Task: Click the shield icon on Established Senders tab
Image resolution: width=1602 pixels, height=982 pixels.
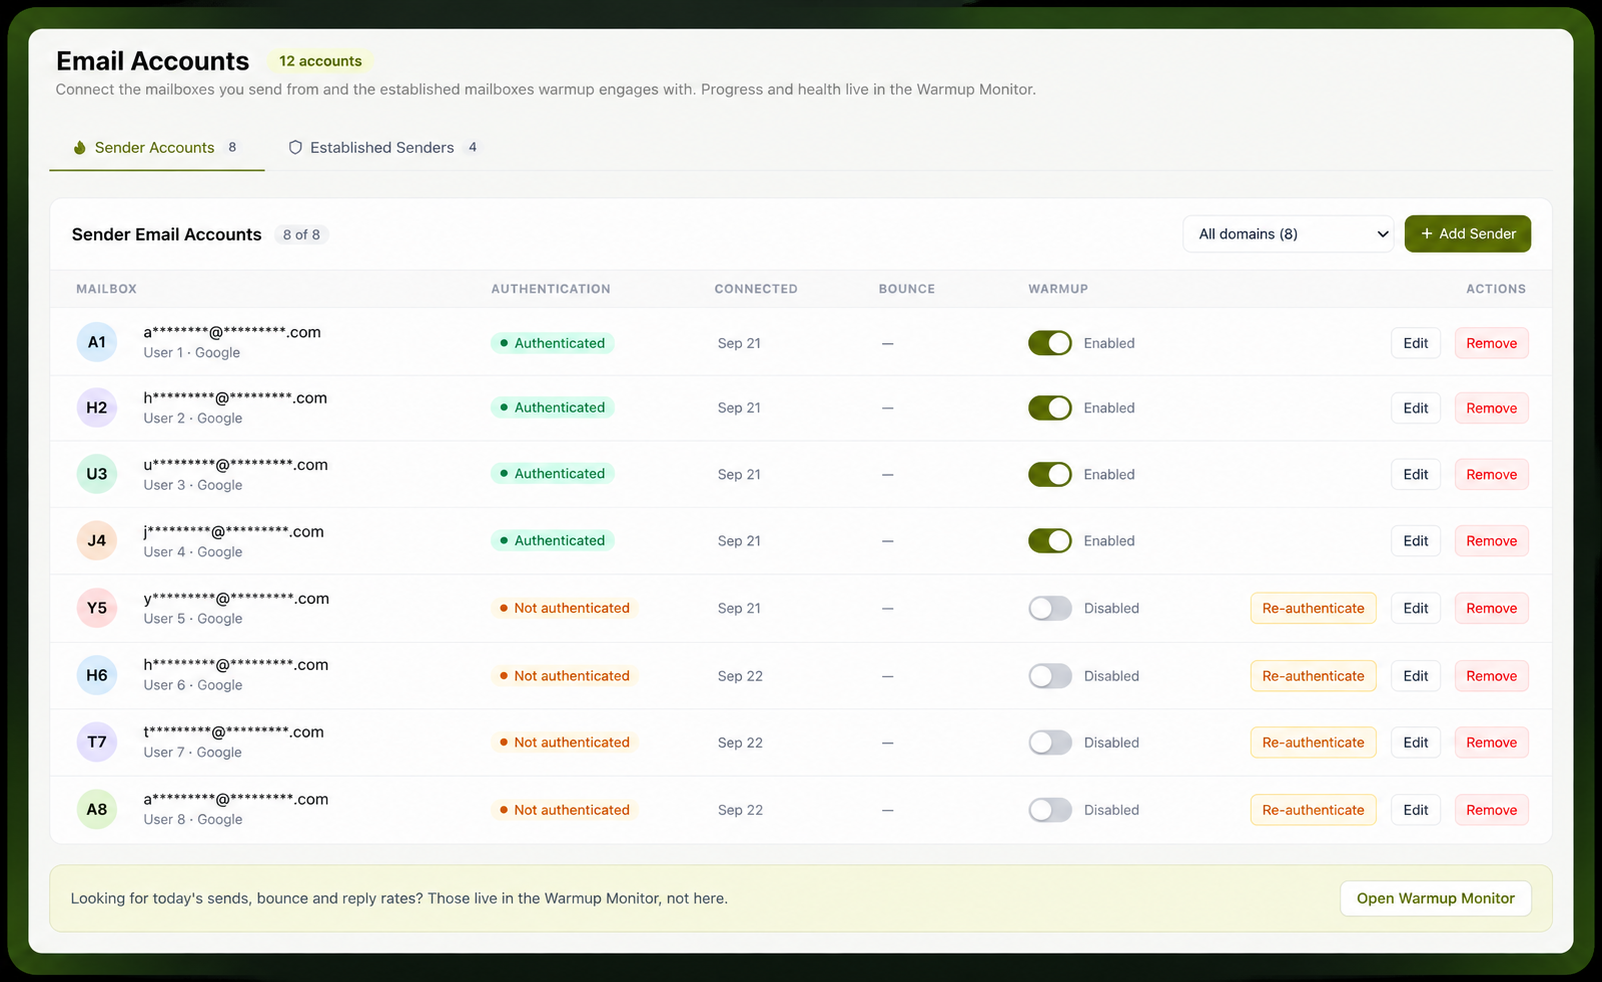Action: [x=295, y=147]
